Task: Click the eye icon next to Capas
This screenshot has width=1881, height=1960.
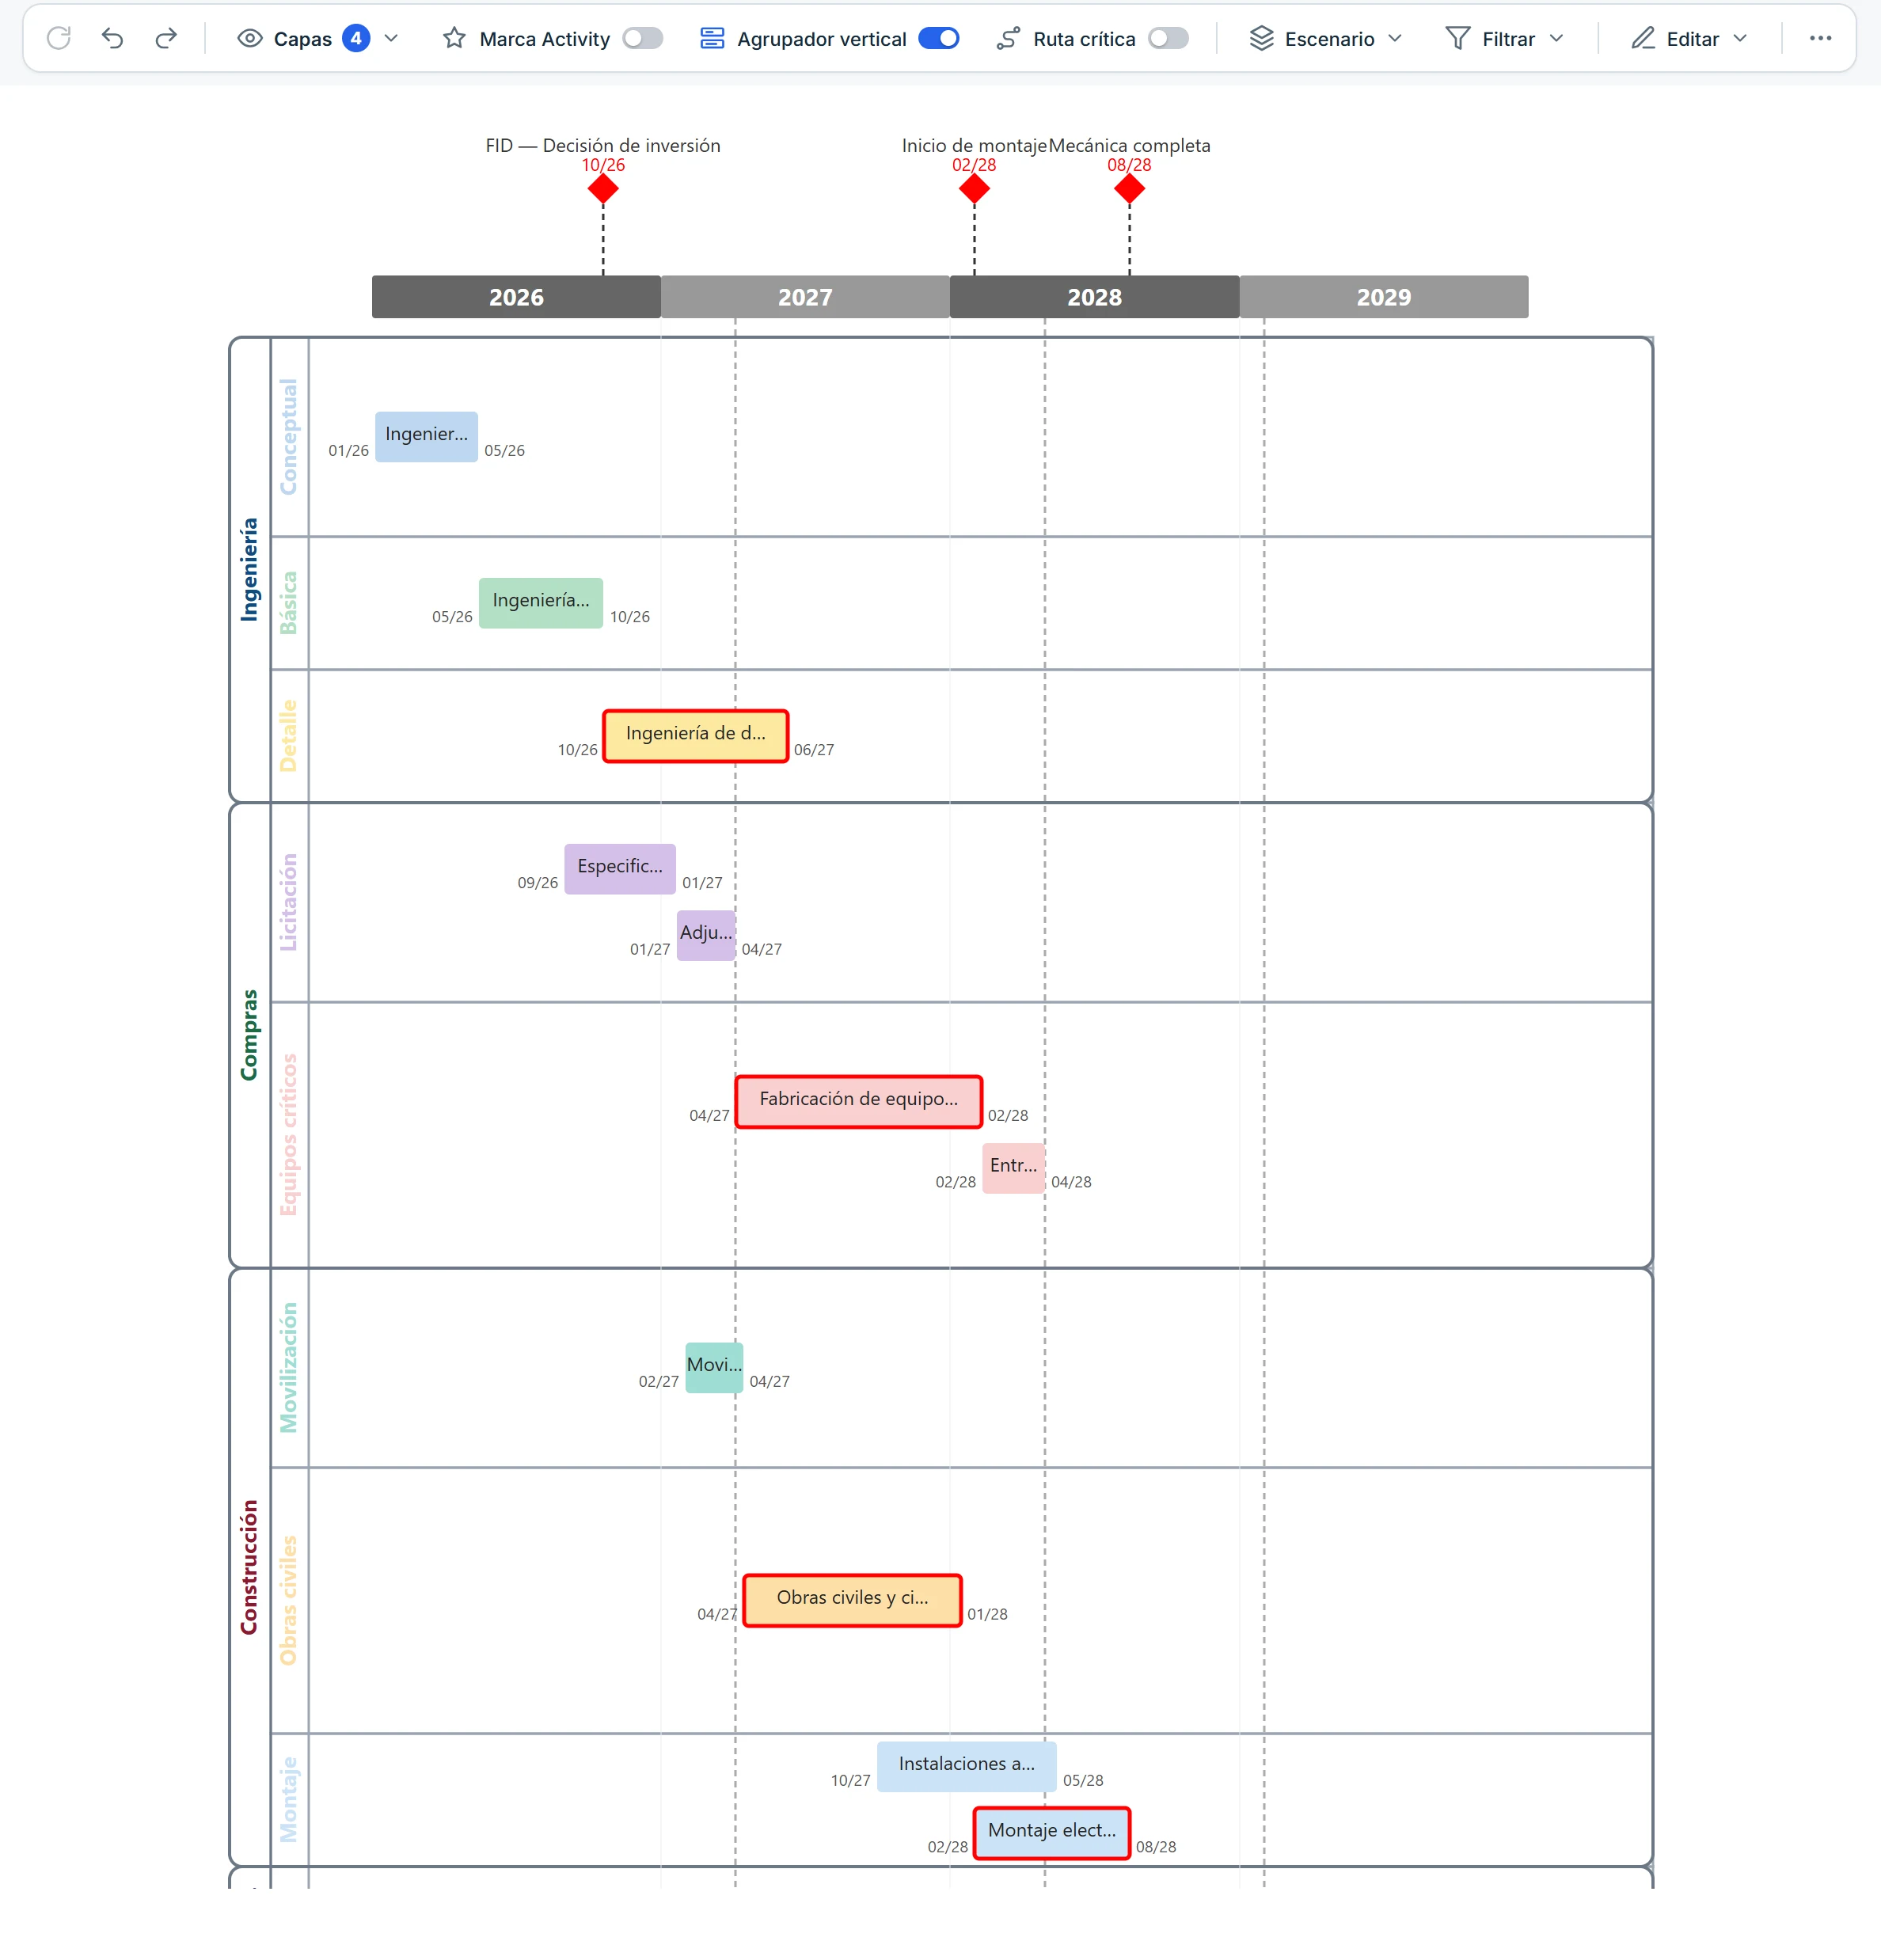Action: point(250,38)
